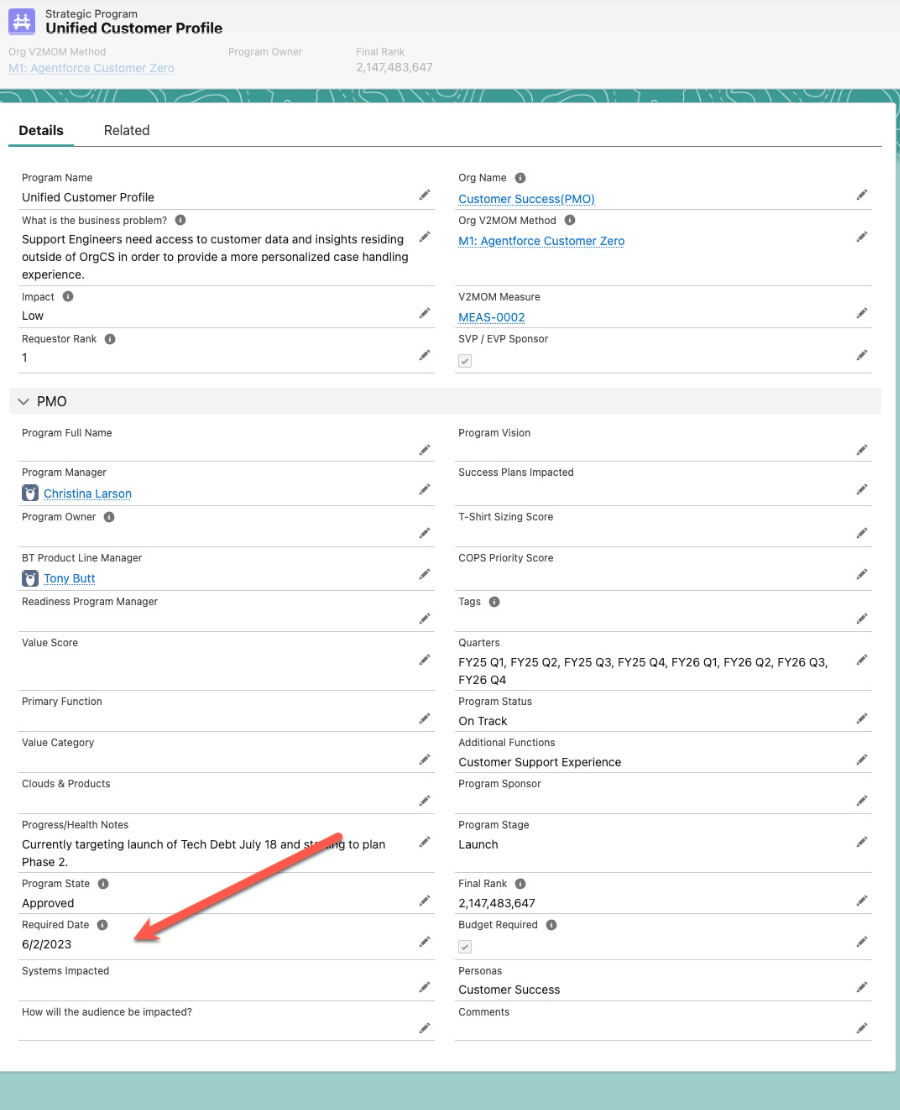
Task: Click Customer Support Experience value
Action: (x=540, y=762)
